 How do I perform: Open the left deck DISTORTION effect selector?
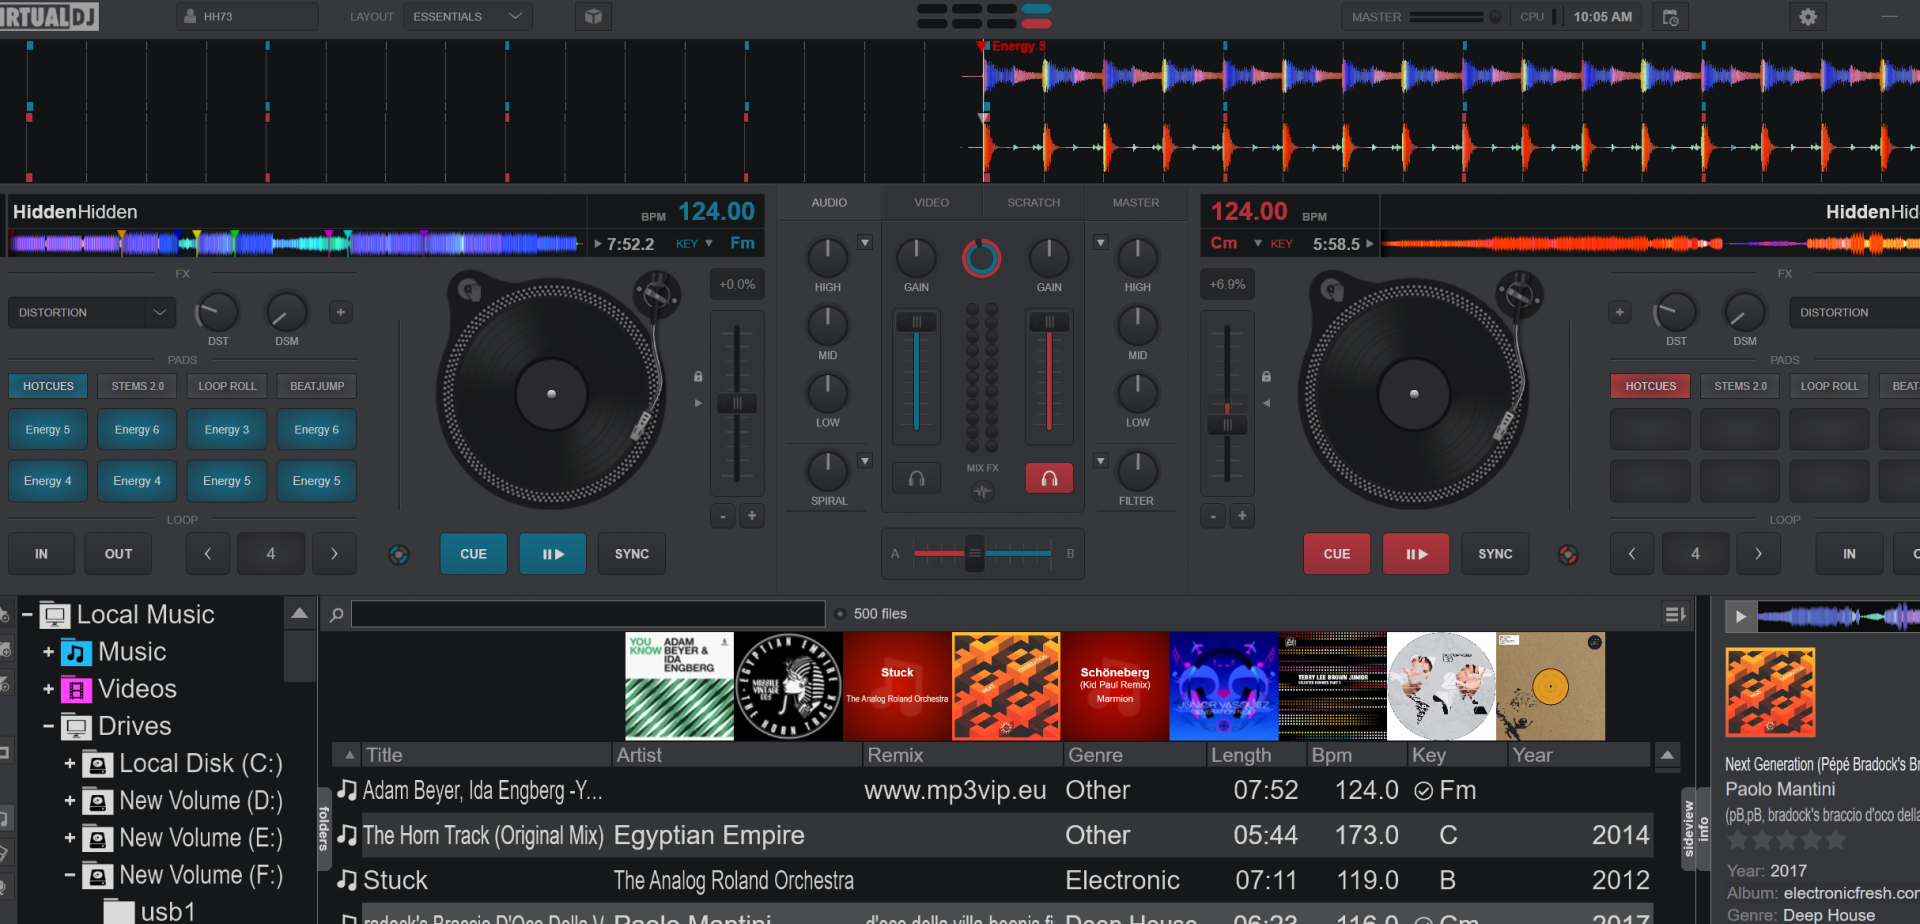[90, 312]
